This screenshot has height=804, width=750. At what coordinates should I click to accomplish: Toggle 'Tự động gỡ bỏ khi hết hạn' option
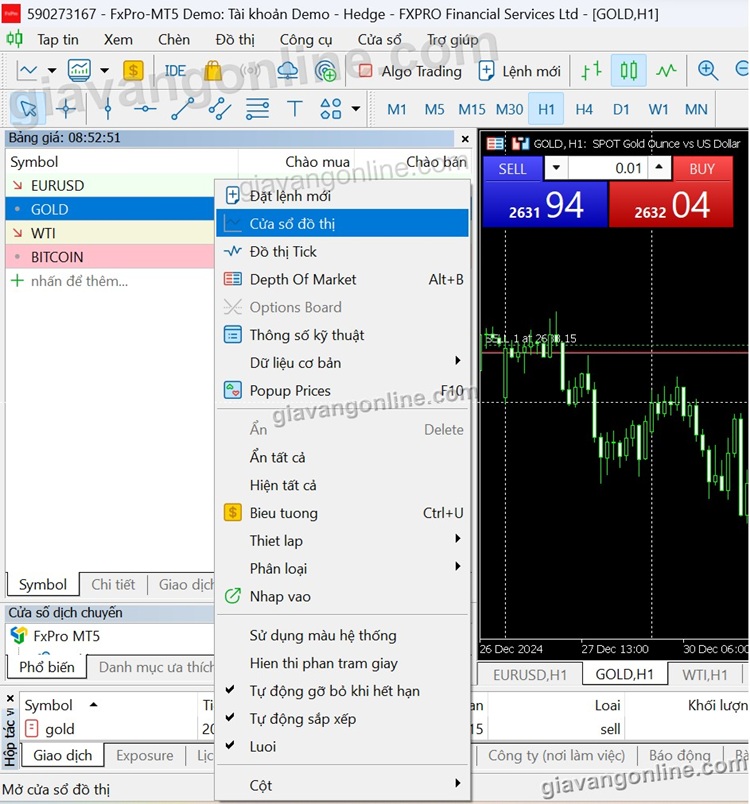[x=334, y=691]
